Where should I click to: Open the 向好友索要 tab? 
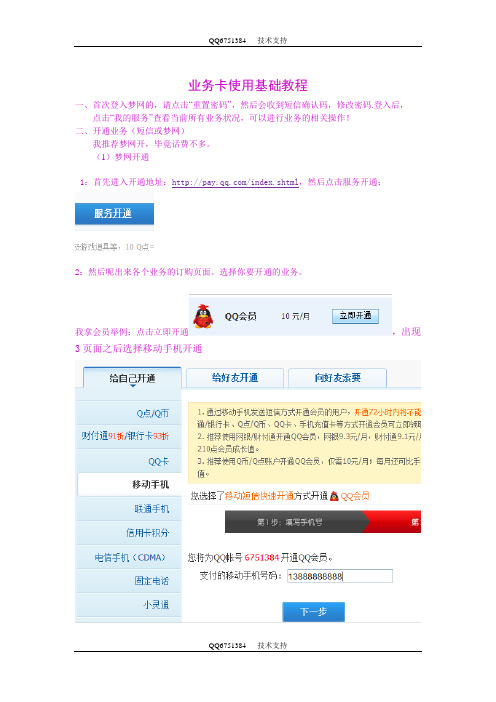coord(338,378)
